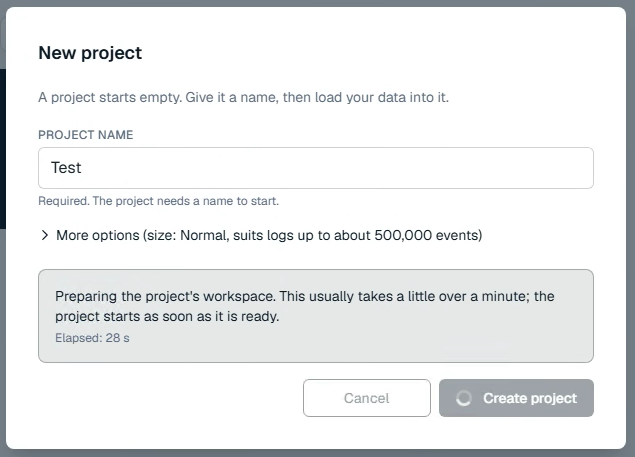Image resolution: width=635 pixels, height=457 pixels.
Task: Click the loading spinner in Create project
Action: click(x=464, y=398)
